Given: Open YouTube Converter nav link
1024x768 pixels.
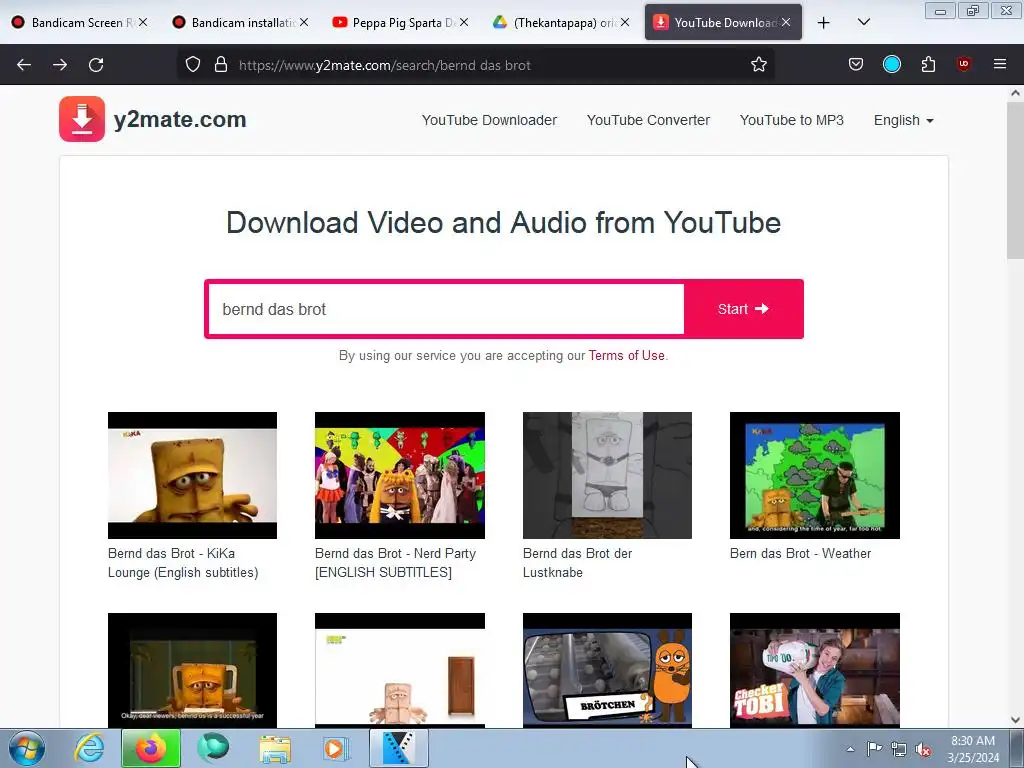Looking at the screenshot, I should (648, 120).
